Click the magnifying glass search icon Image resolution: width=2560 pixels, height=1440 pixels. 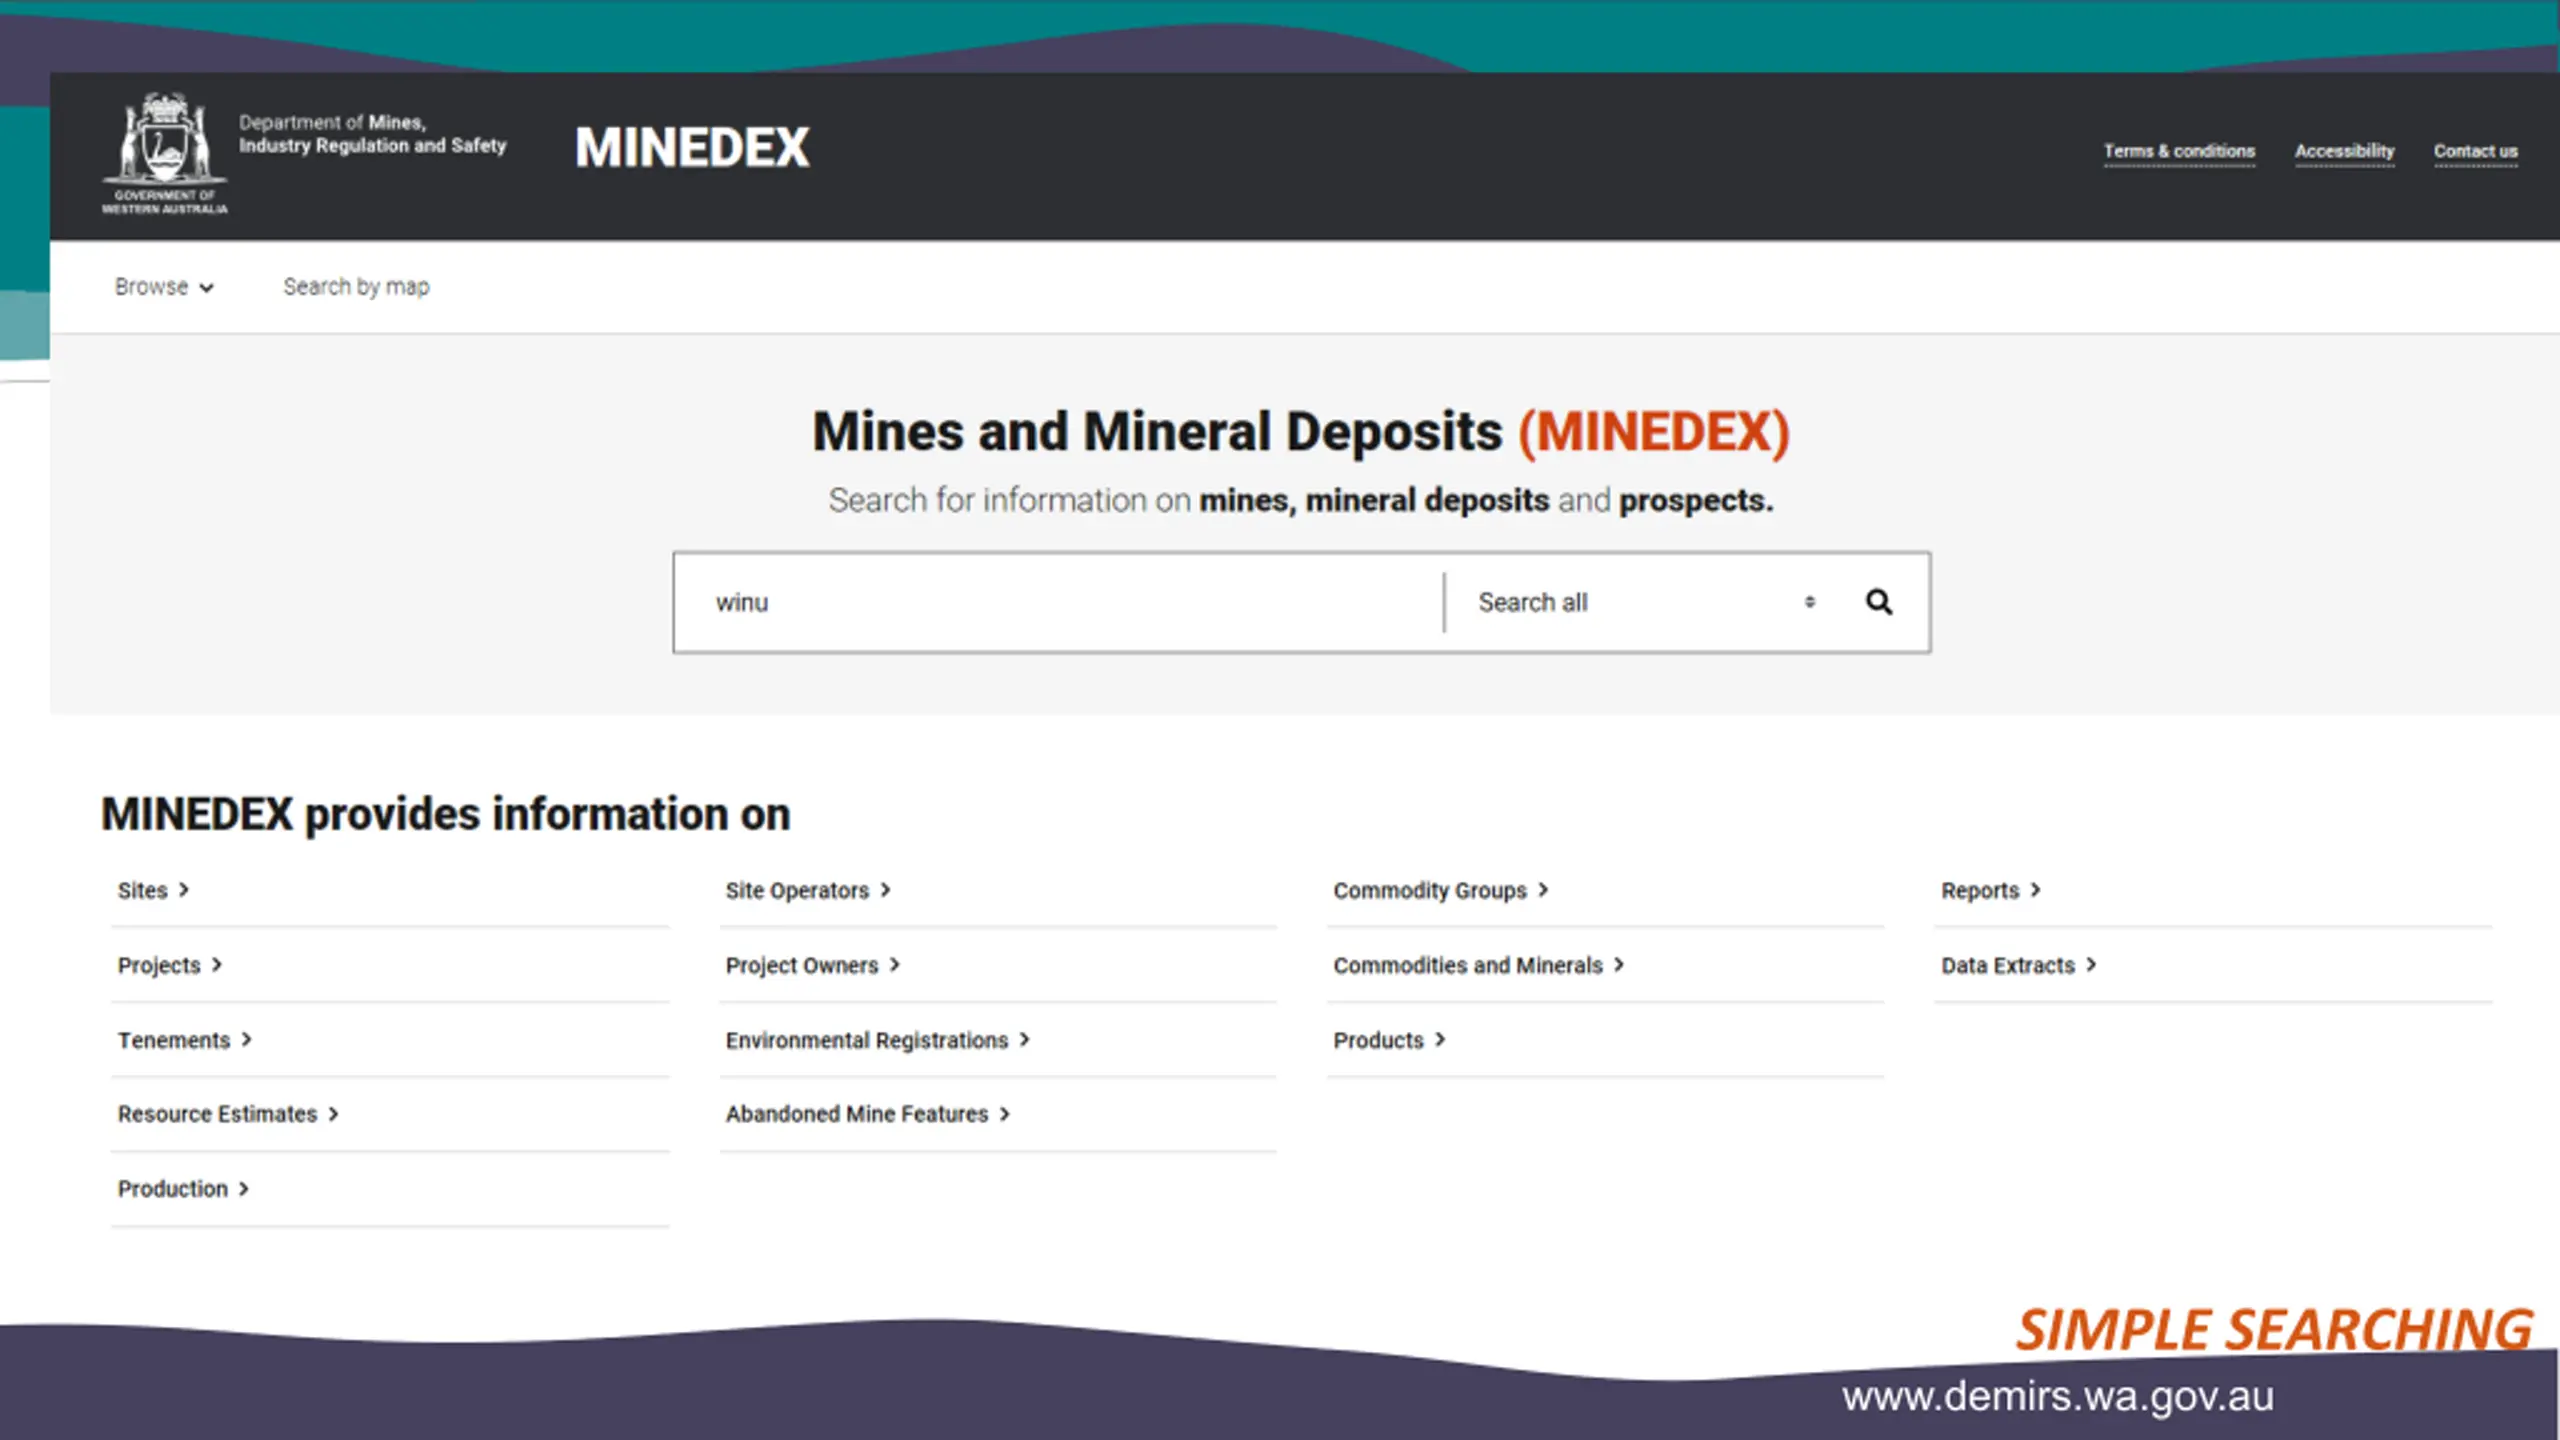coord(1879,602)
